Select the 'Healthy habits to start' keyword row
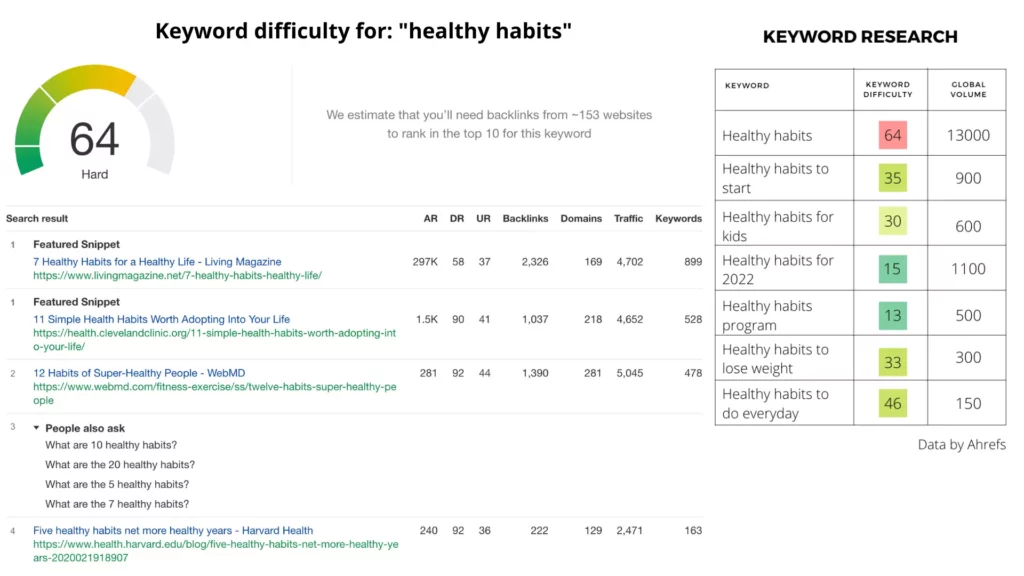Image resolution: width=1024 pixels, height=576 pixels. pos(775,178)
